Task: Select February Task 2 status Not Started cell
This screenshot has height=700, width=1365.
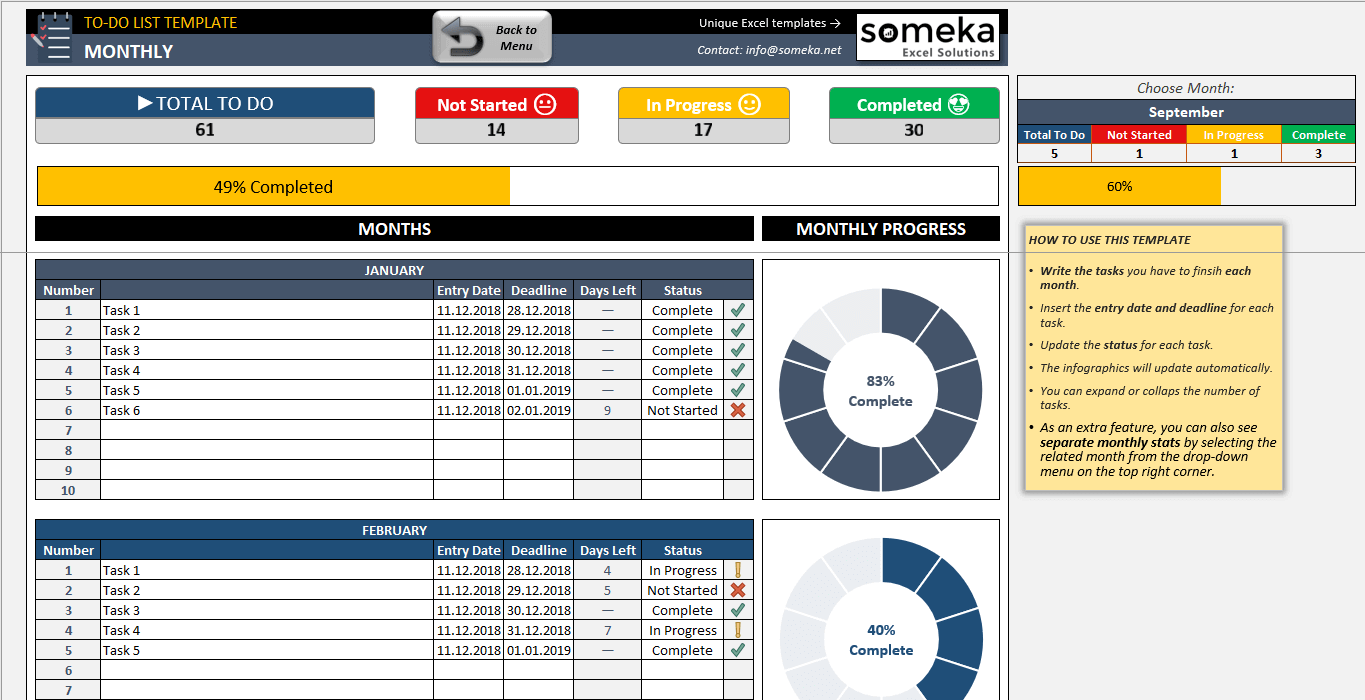Action: click(682, 590)
